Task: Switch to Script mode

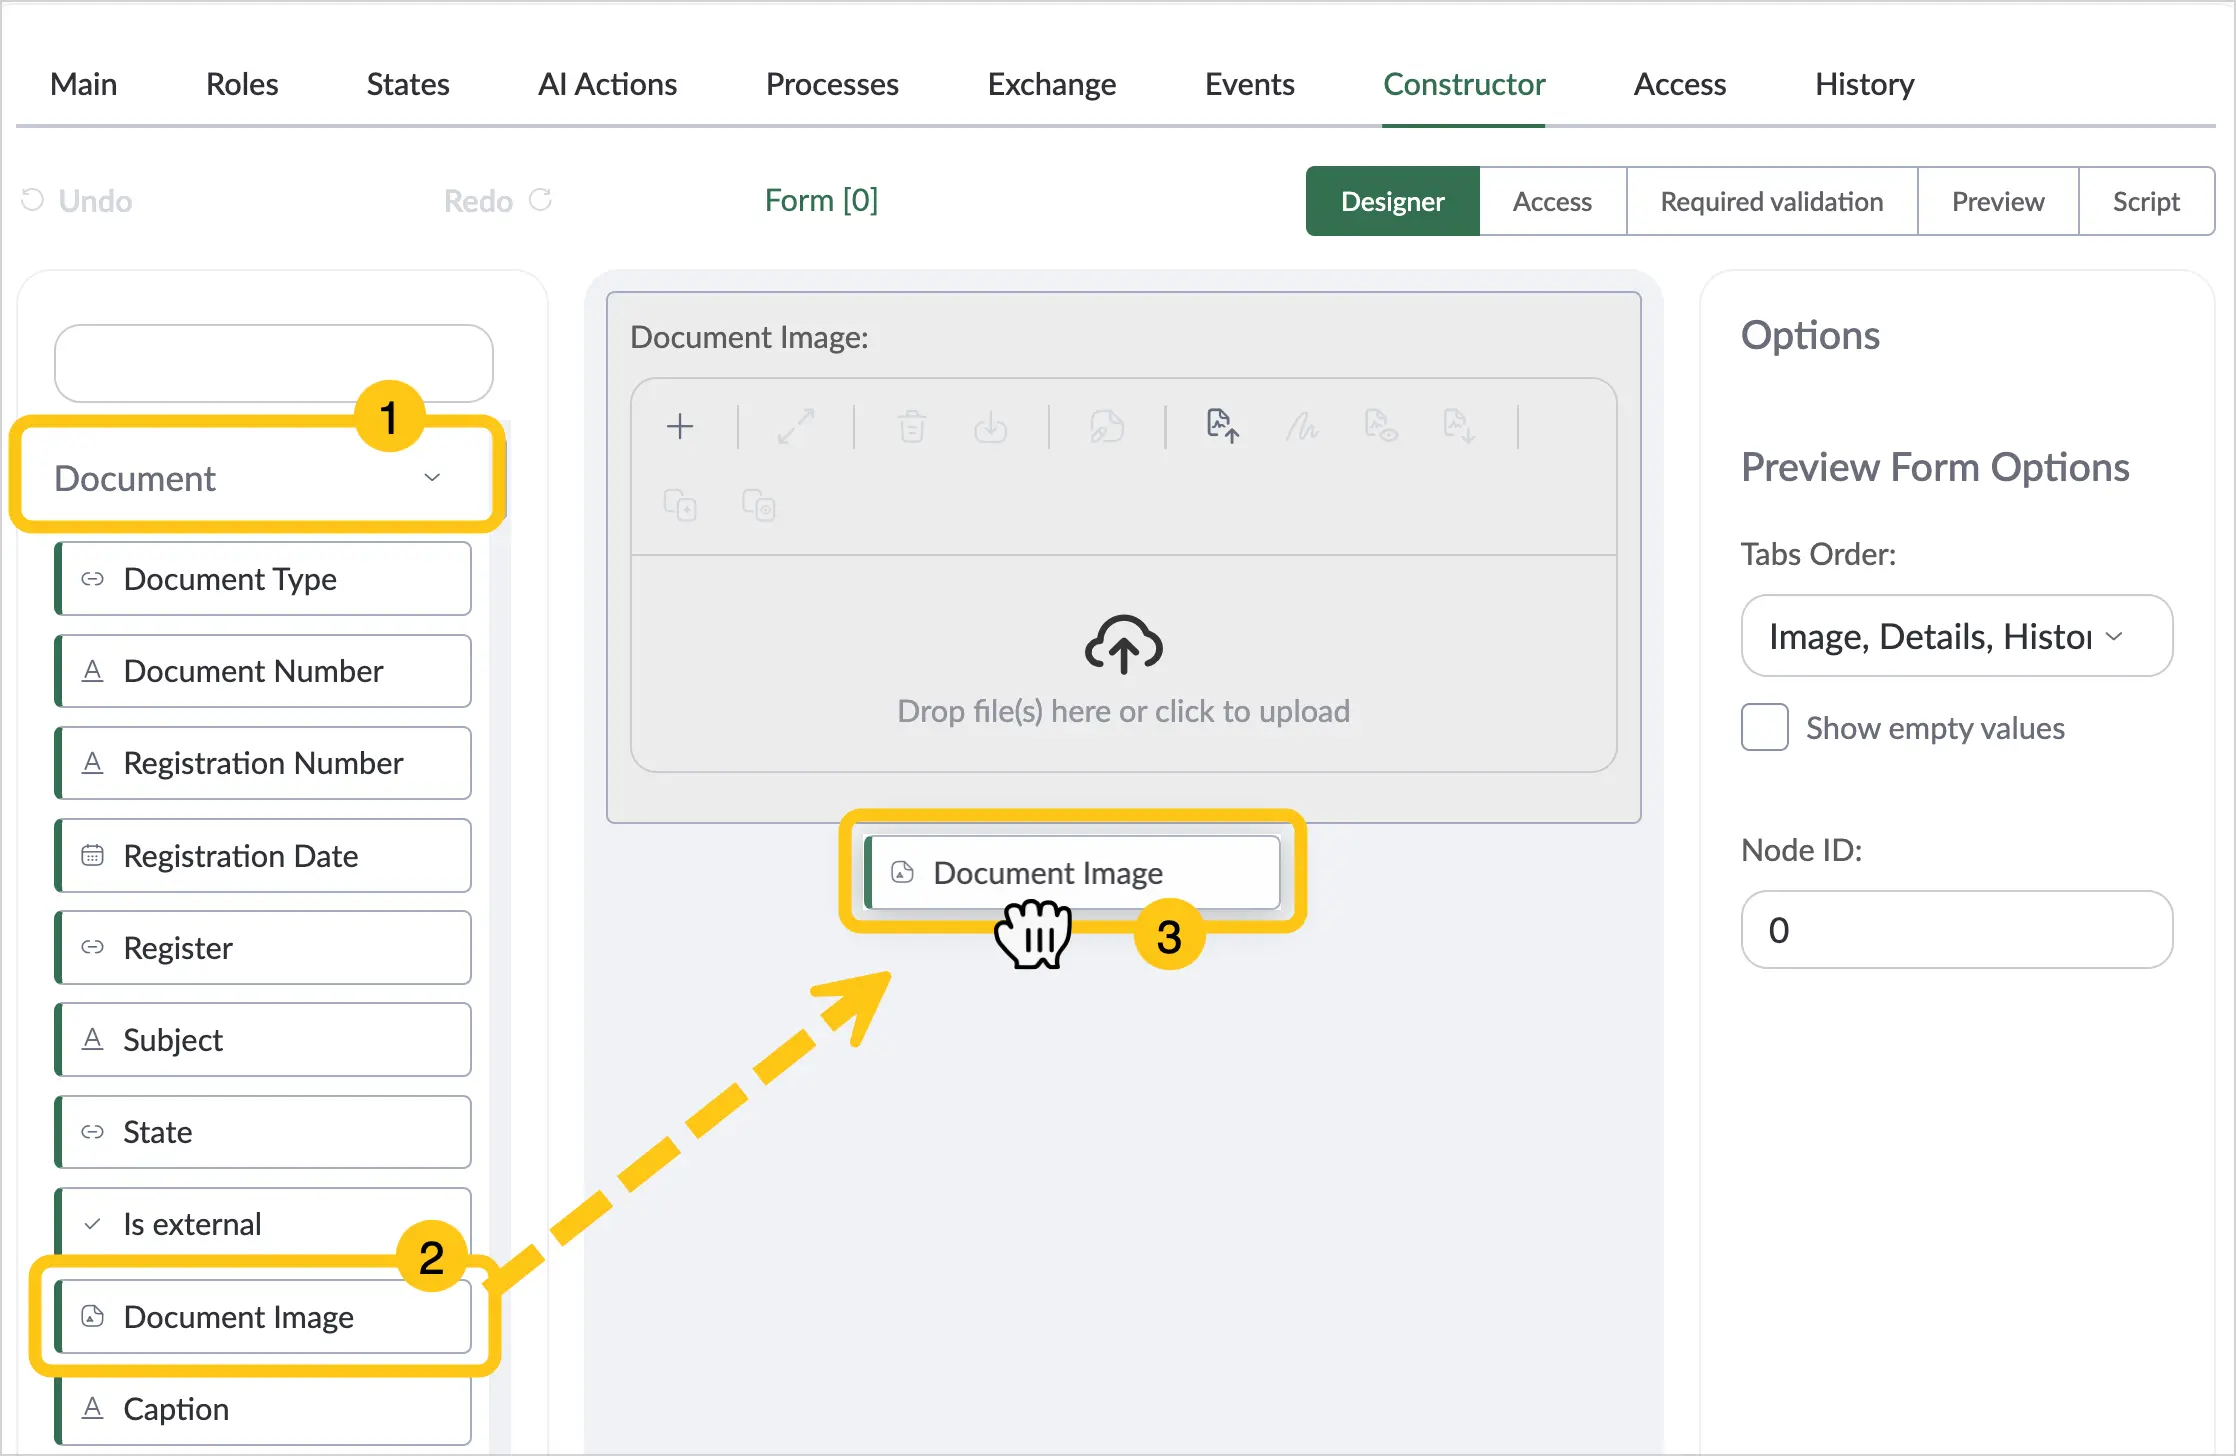Action: (x=2146, y=201)
